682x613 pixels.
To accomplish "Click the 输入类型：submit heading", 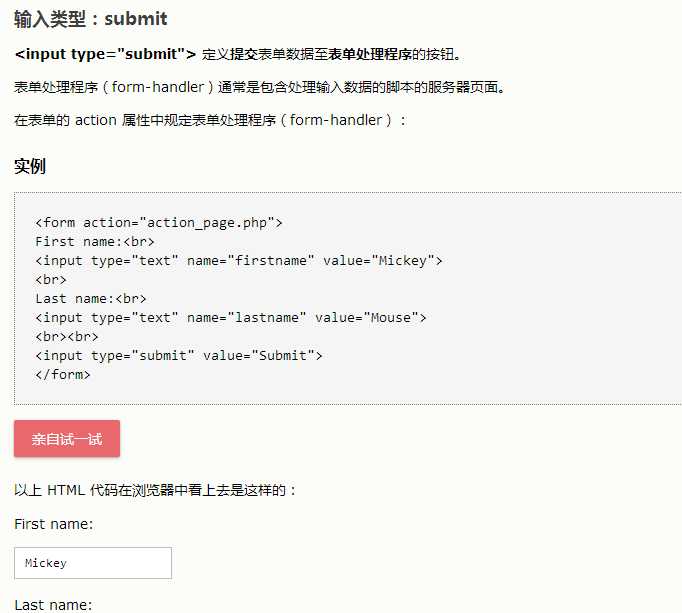I will tap(91, 19).
